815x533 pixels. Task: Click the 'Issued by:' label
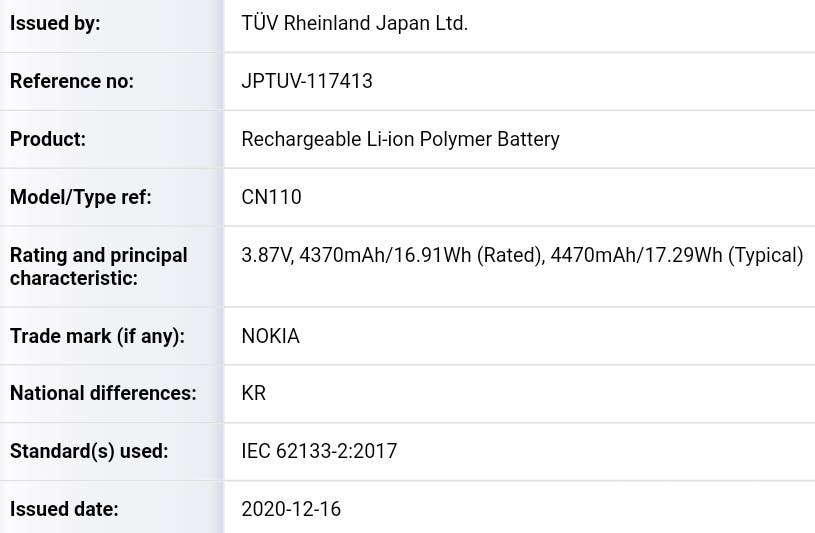[x=55, y=23]
